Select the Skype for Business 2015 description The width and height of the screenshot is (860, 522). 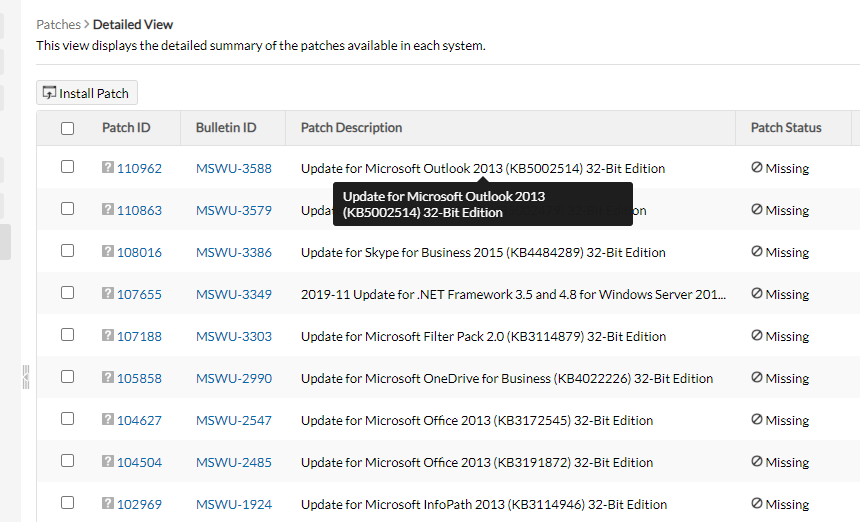(x=483, y=252)
